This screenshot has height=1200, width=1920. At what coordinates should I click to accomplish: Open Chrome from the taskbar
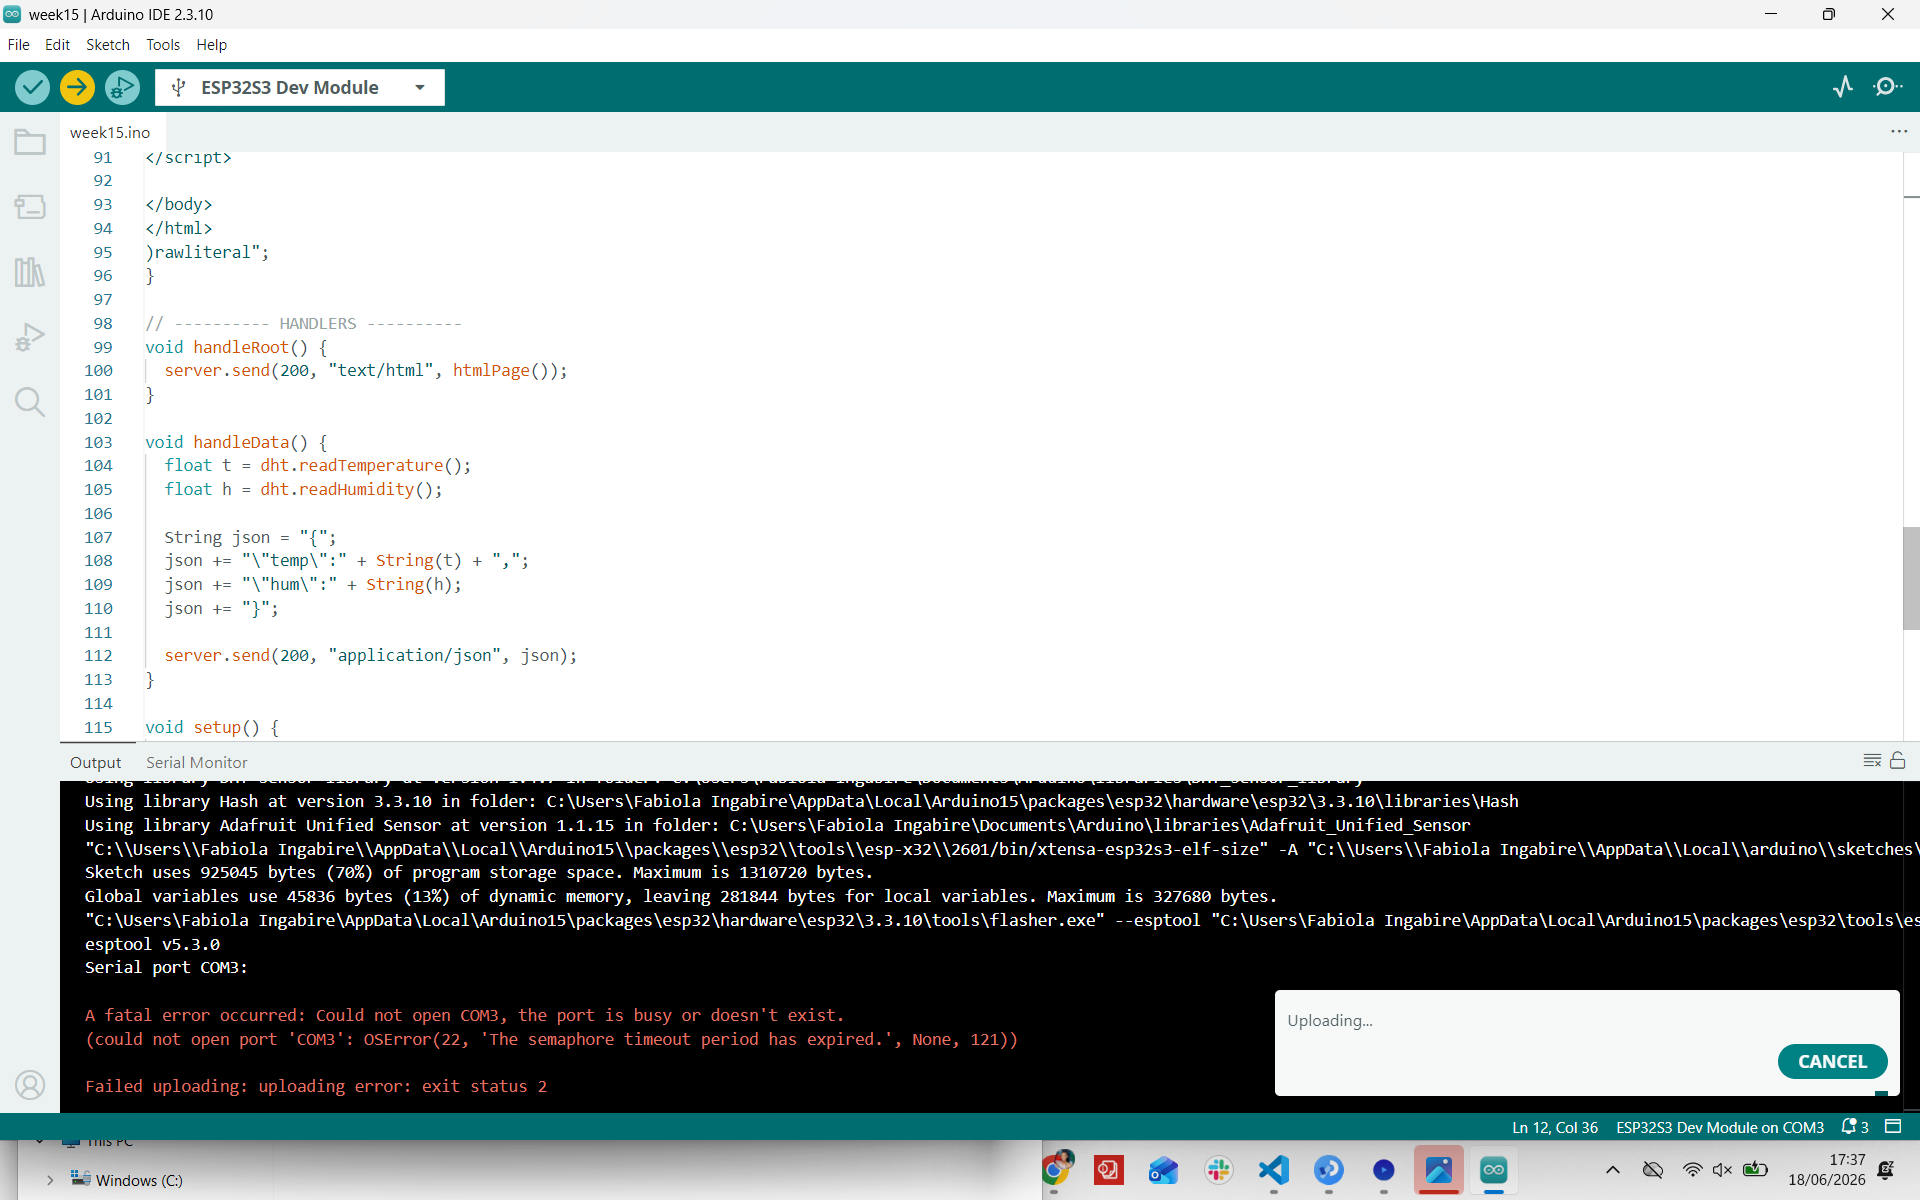click(1056, 1169)
